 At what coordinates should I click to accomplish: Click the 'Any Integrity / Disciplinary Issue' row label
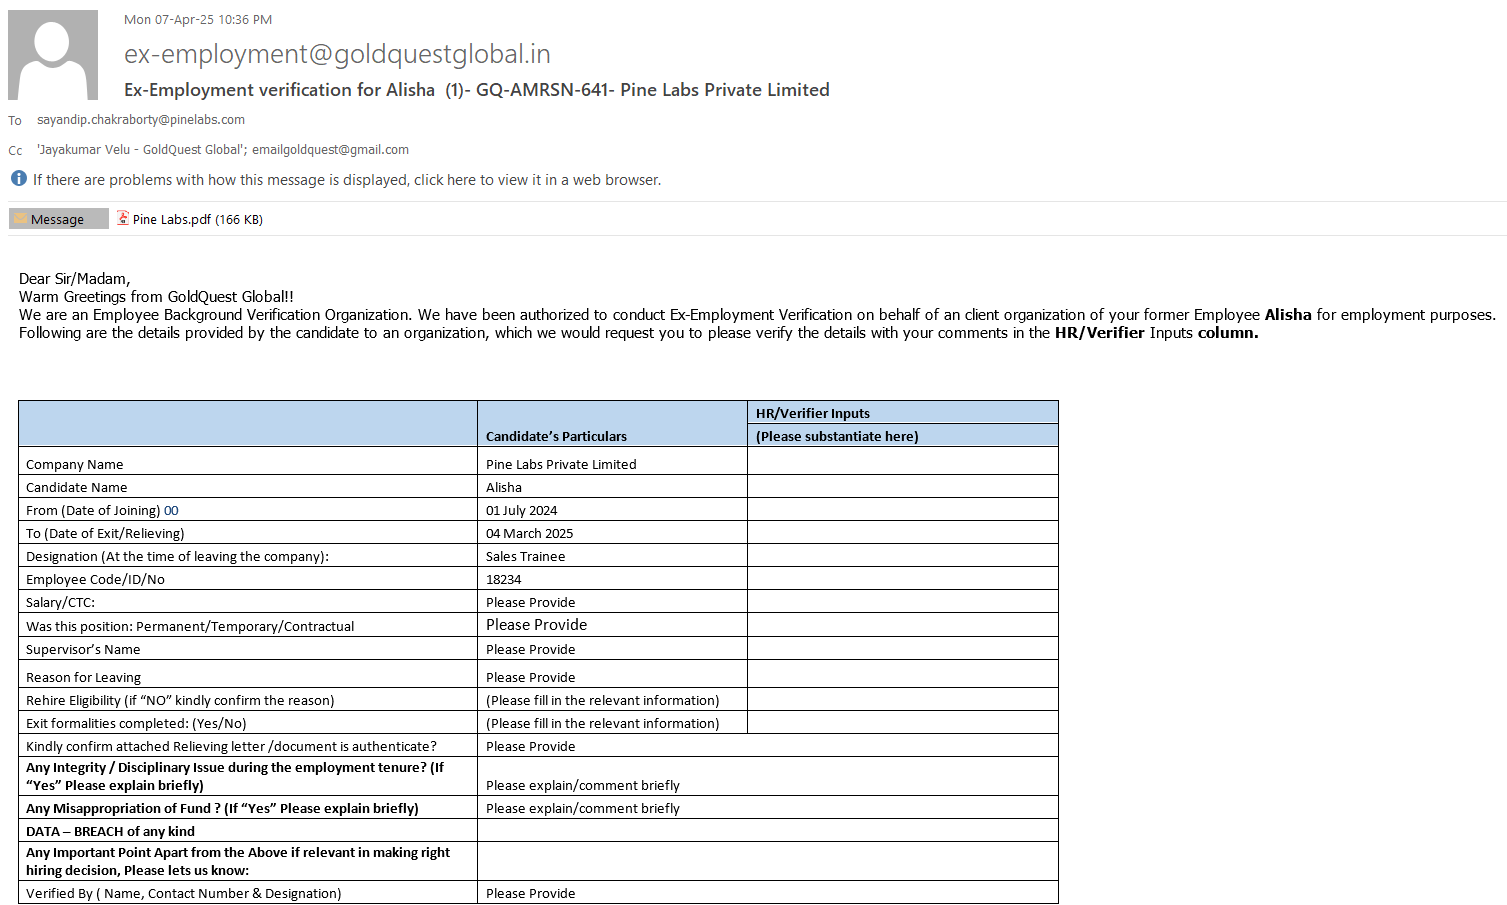coord(235,776)
